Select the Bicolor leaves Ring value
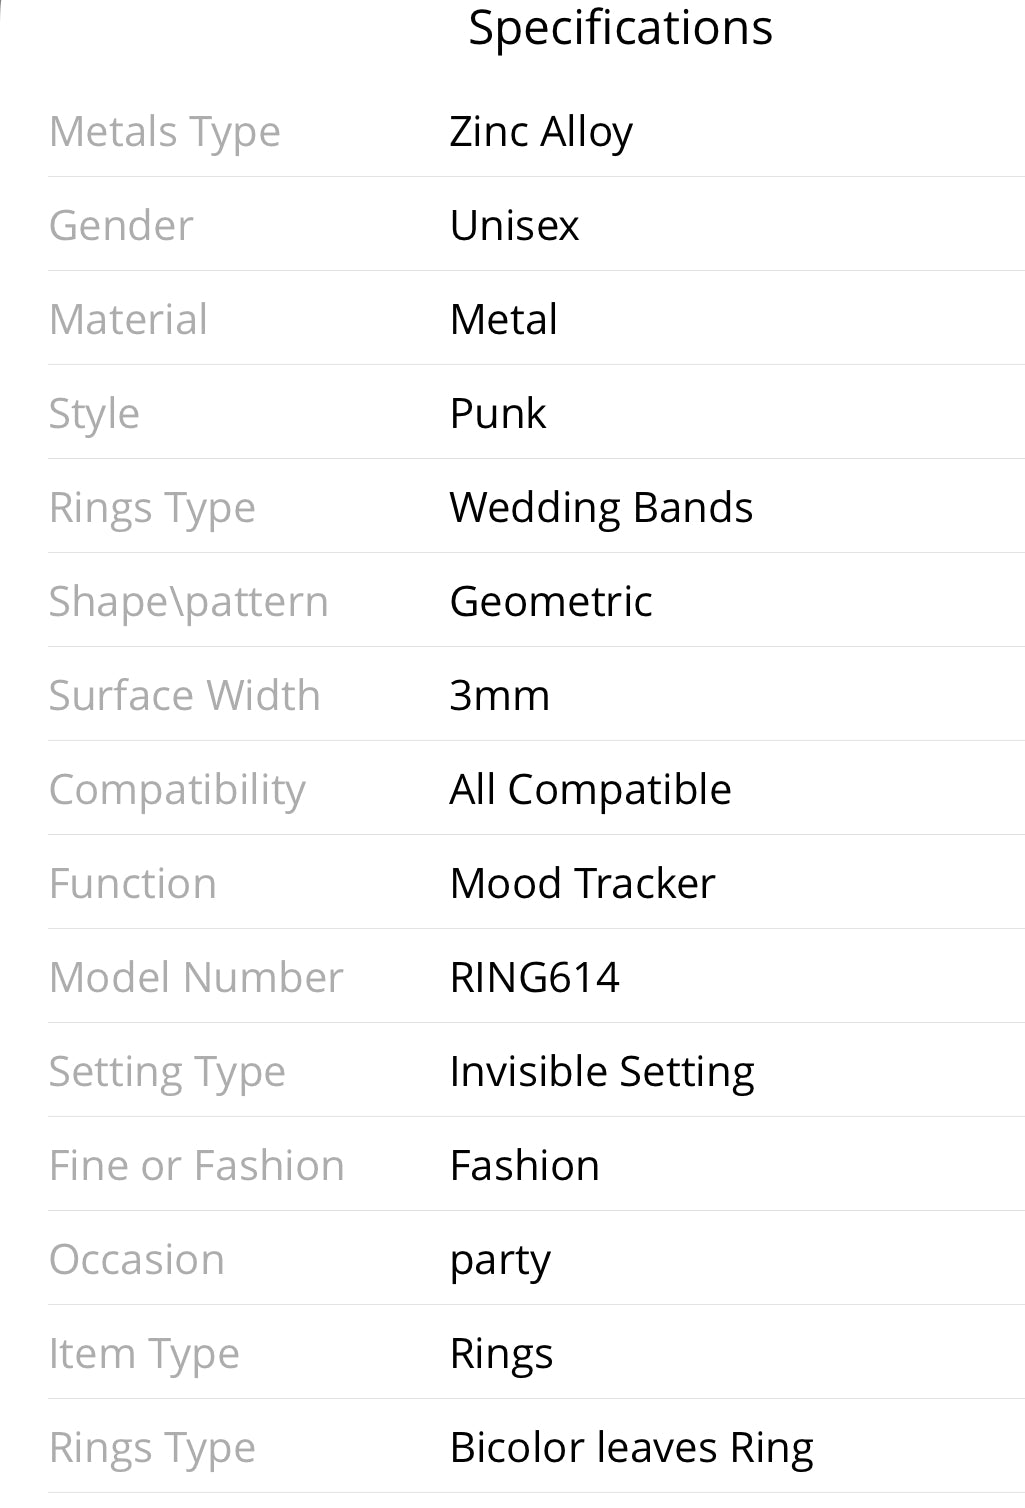 (x=632, y=1449)
